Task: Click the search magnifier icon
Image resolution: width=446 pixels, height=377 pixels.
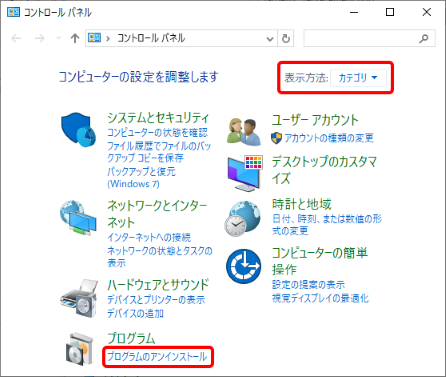Action: 424,38
